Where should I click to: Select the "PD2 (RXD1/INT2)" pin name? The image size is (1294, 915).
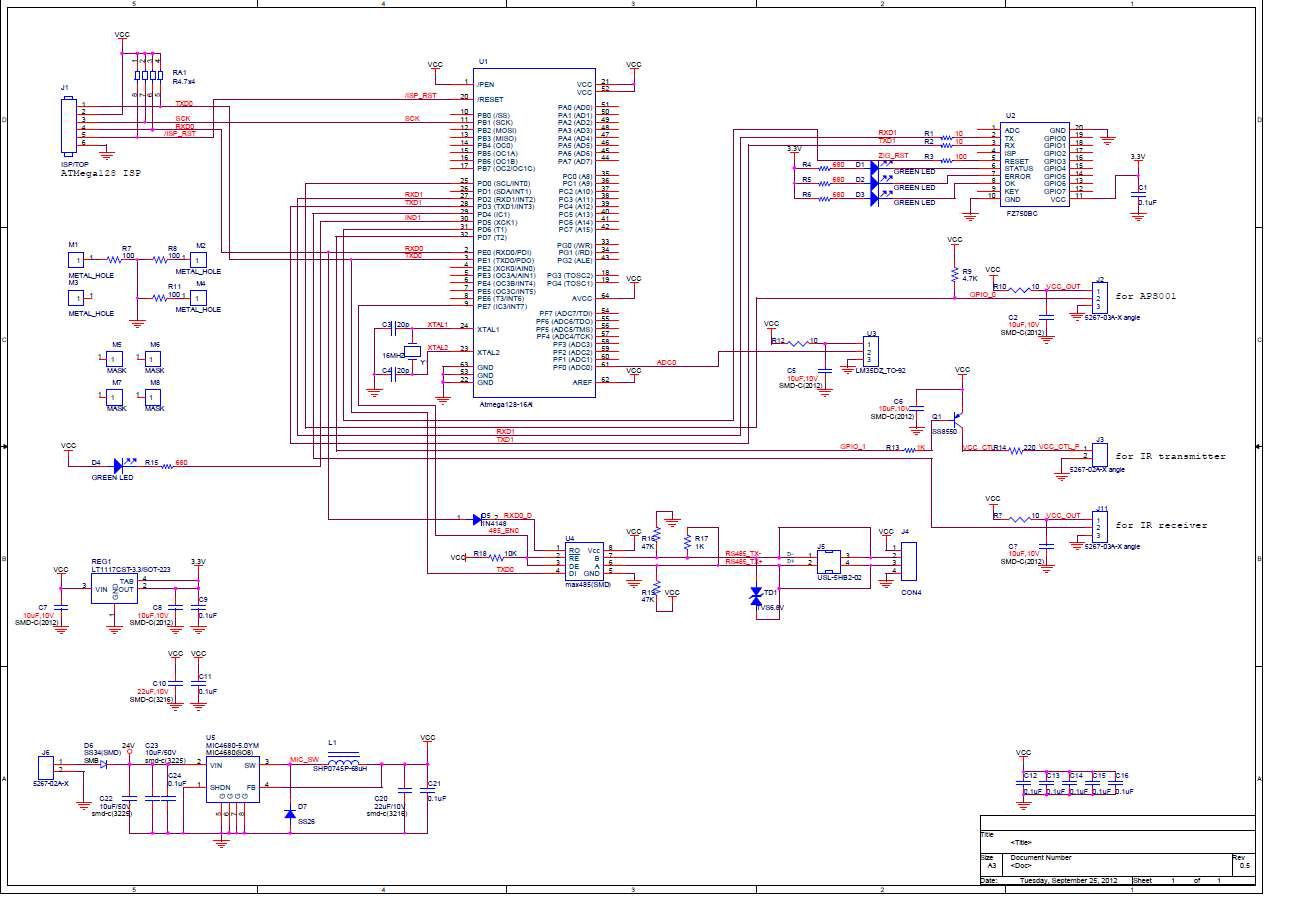tap(506, 199)
